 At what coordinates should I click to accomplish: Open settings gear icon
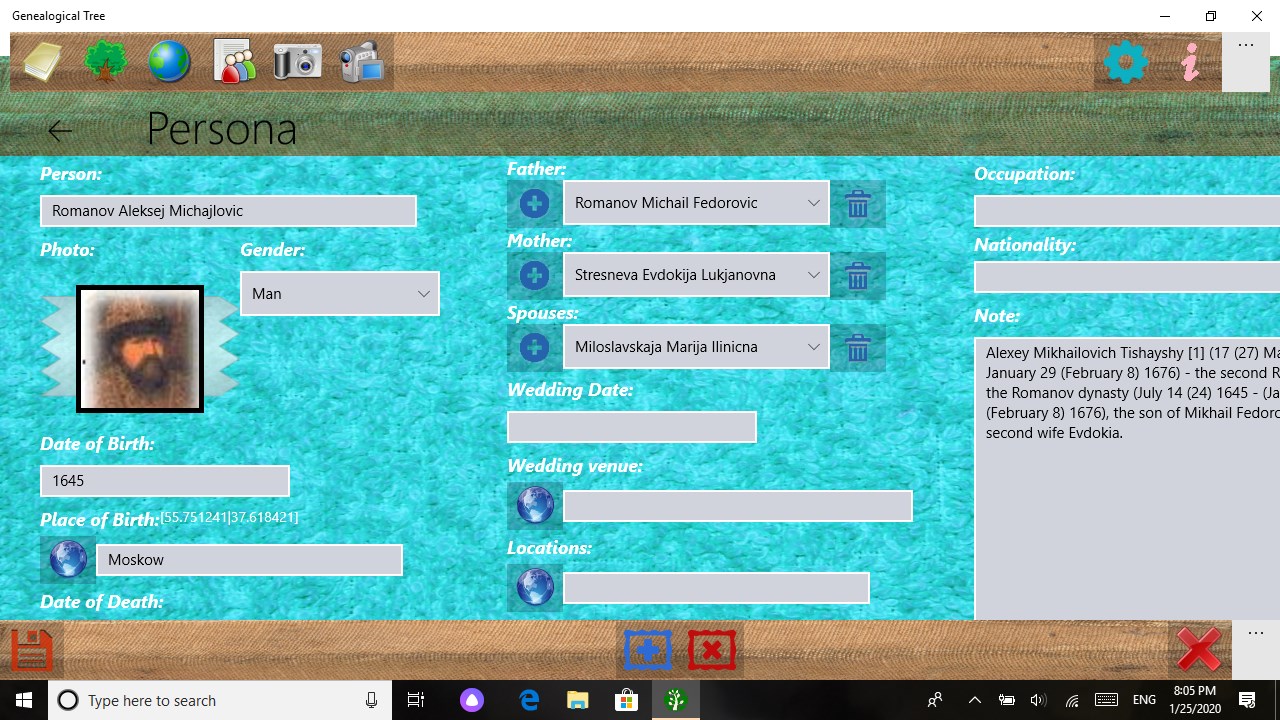point(1126,63)
